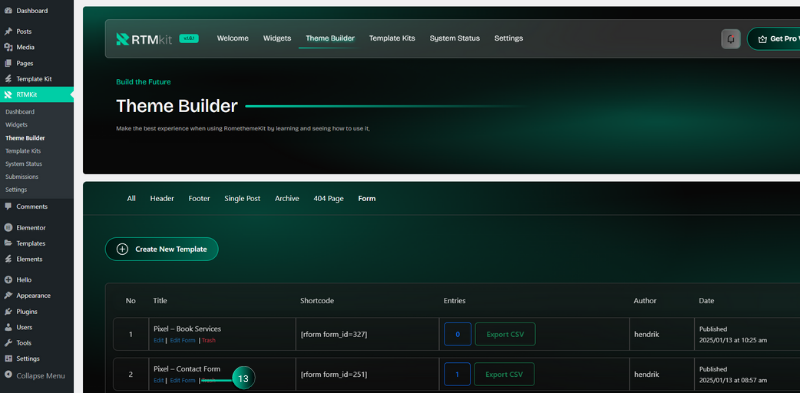This screenshot has height=393, width=800.
Task: Click the Template Kit icon in sidebar
Action: coord(8,79)
